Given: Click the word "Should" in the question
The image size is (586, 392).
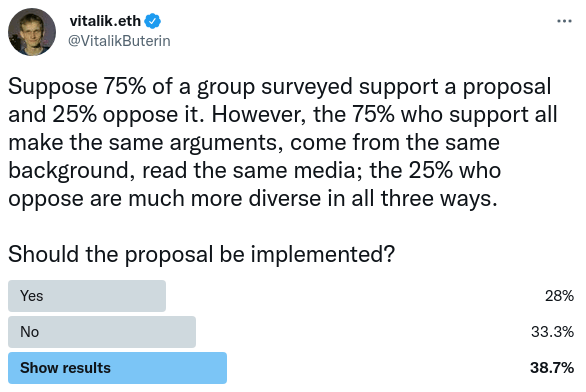Looking at the screenshot, I should (44, 254).
